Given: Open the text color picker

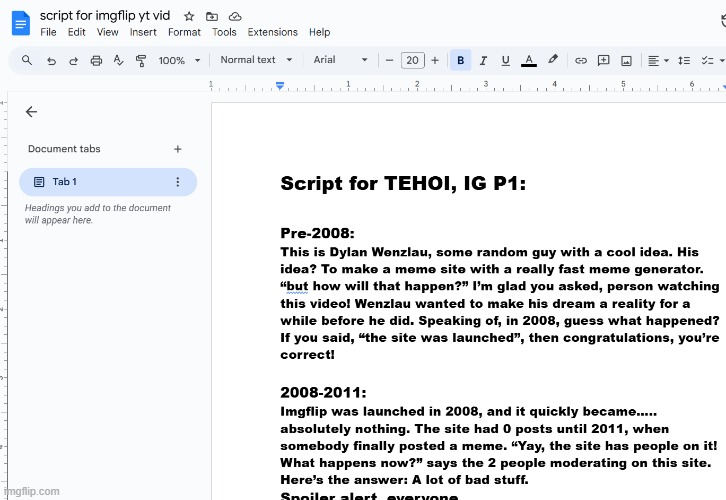Looking at the screenshot, I should point(529,61).
